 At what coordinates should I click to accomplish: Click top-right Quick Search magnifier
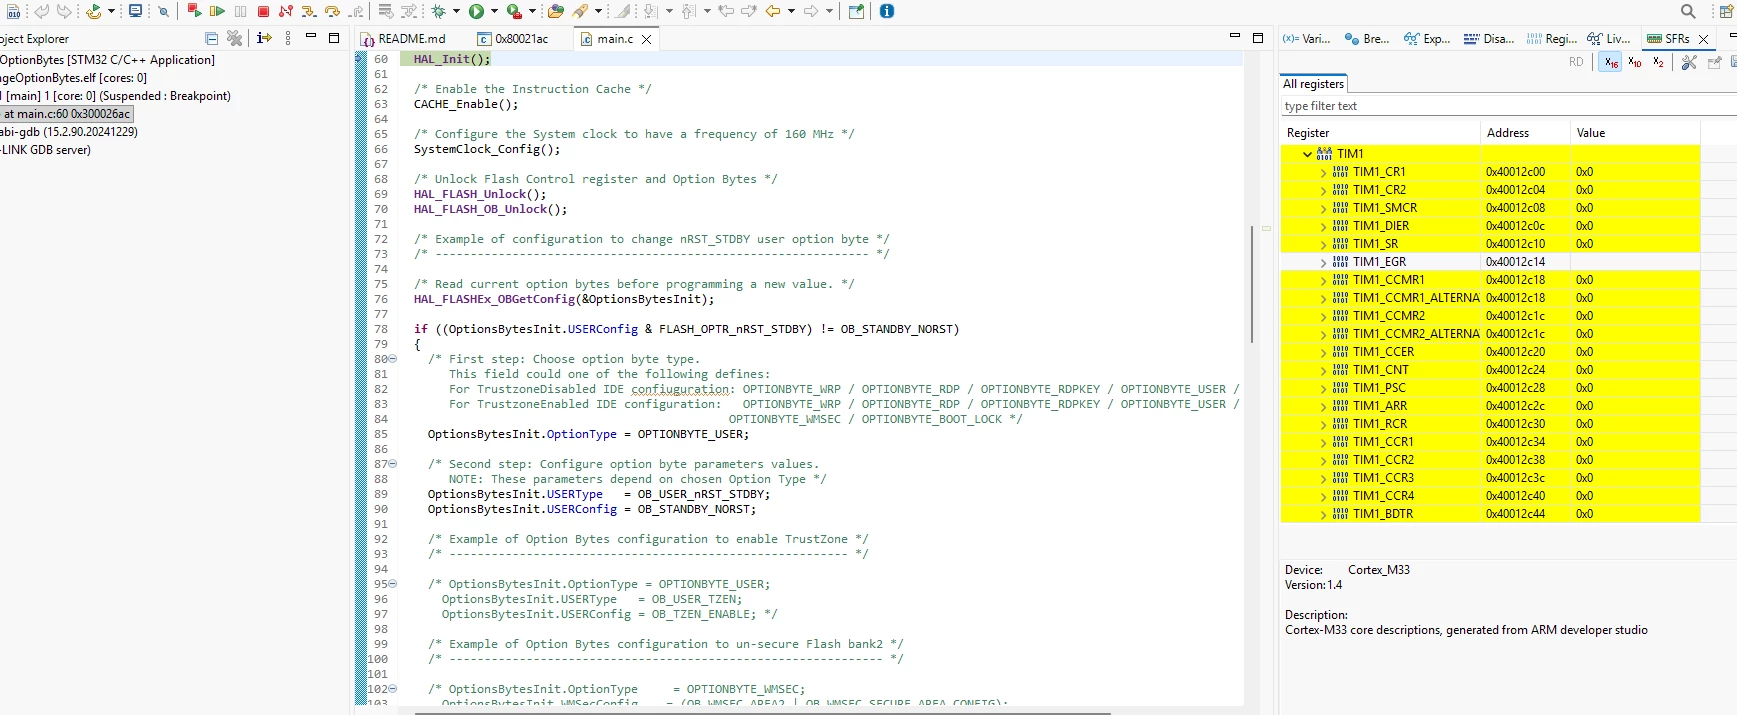(1688, 11)
